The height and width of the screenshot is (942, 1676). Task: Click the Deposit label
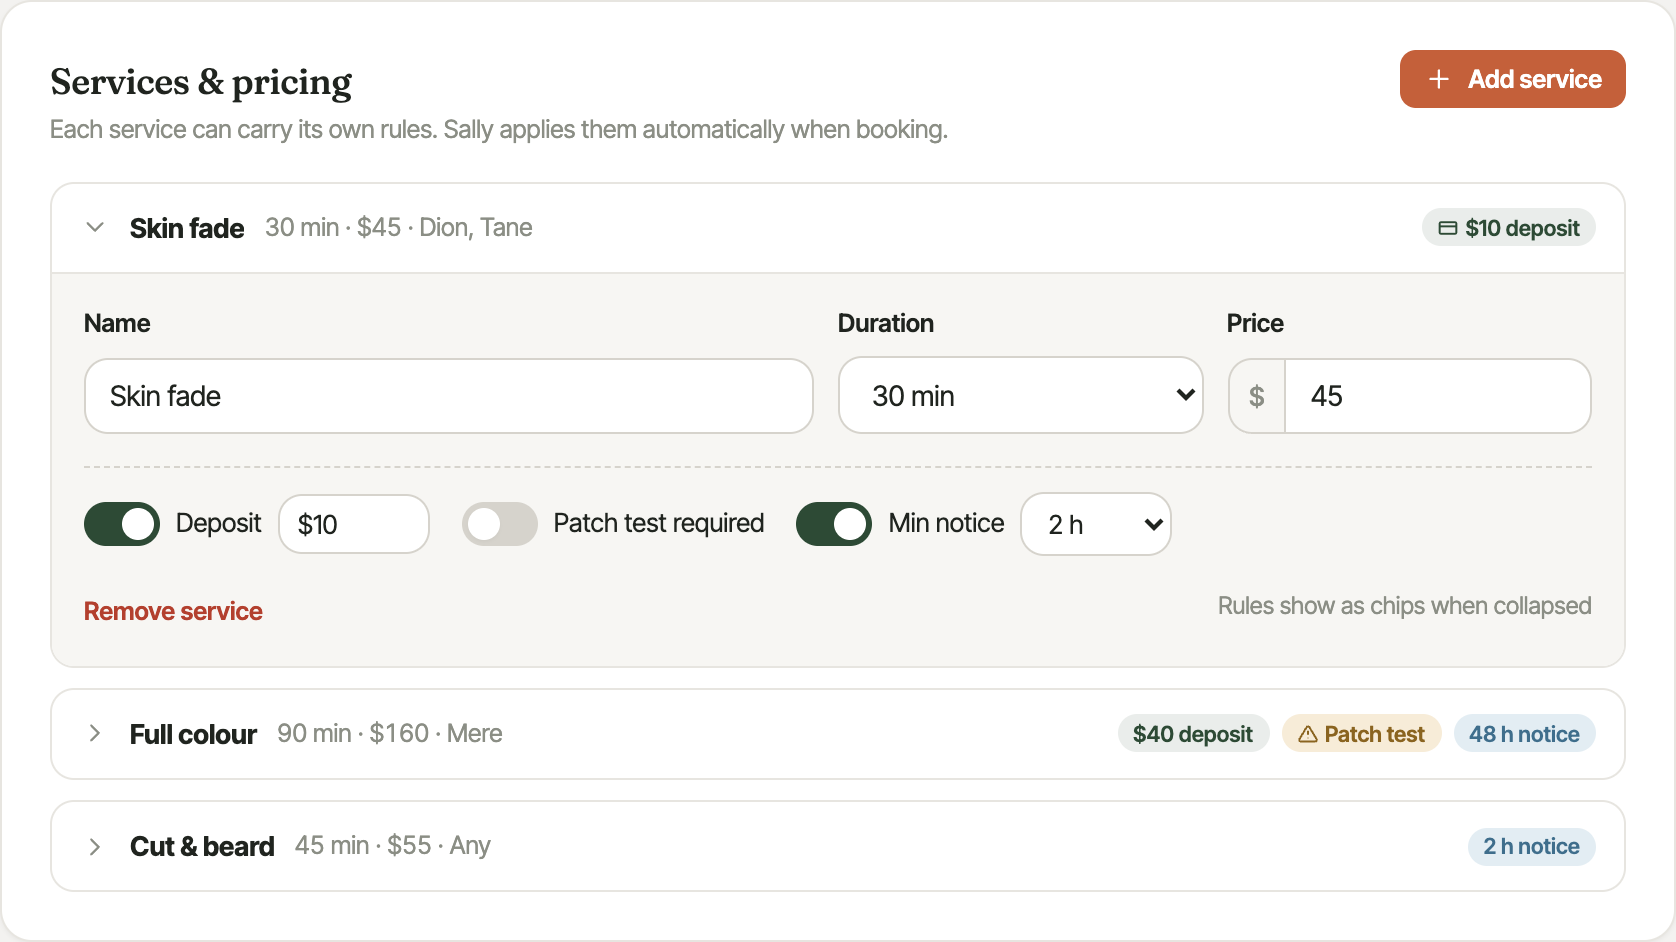pos(218,523)
